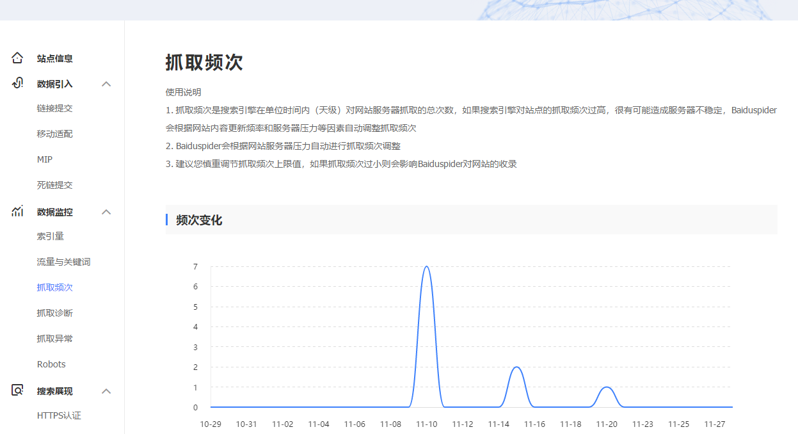Image resolution: width=798 pixels, height=434 pixels.
Task: Click the 11-23 x-axis date label
Action: pyautogui.click(x=643, y=424)
